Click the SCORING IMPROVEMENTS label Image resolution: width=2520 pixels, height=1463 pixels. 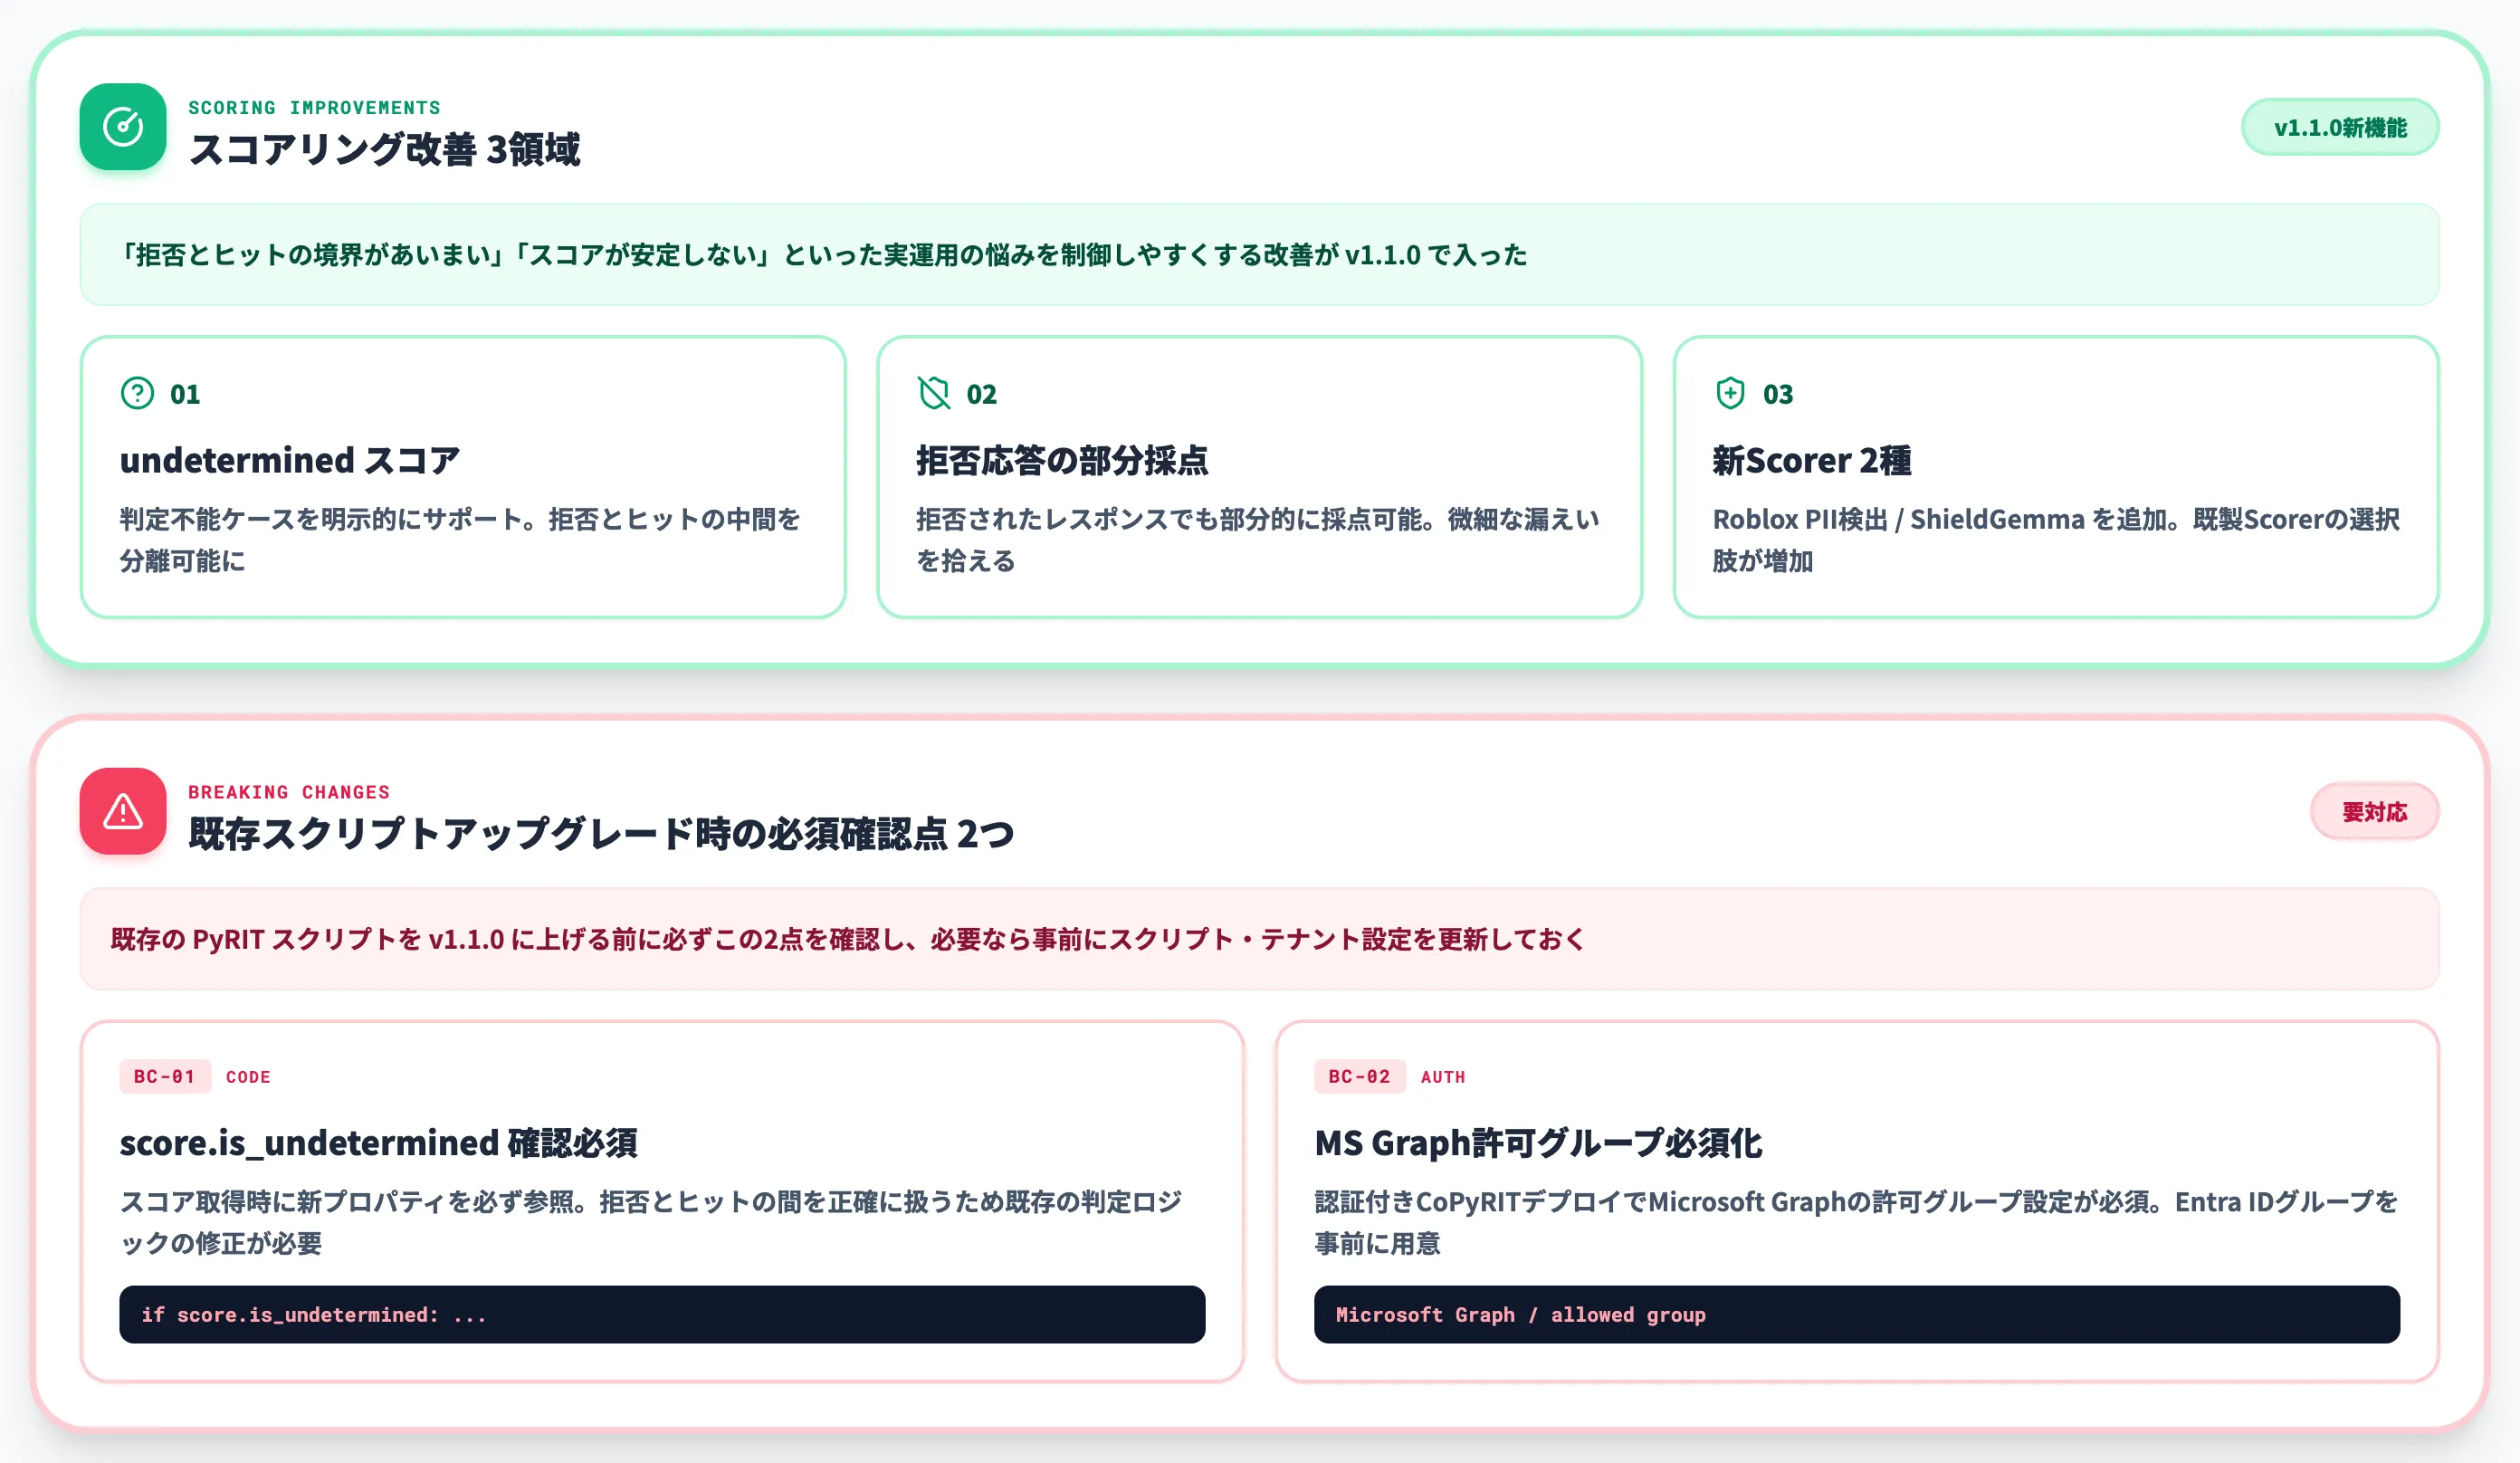pyautogui.click(x=314, y=108)
